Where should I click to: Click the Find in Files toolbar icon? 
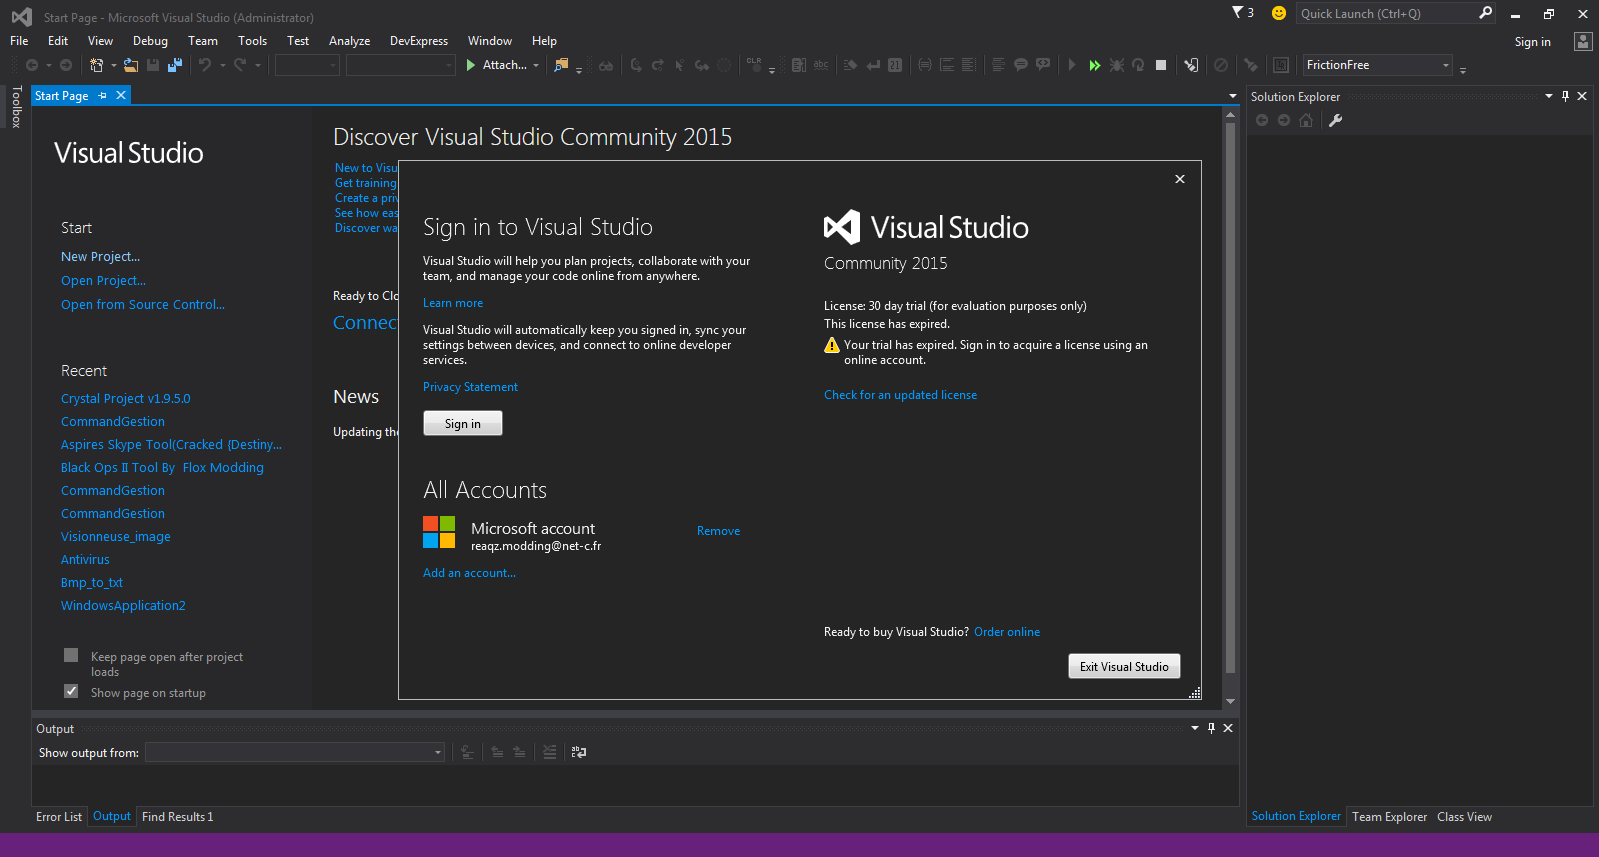[561, 65]
